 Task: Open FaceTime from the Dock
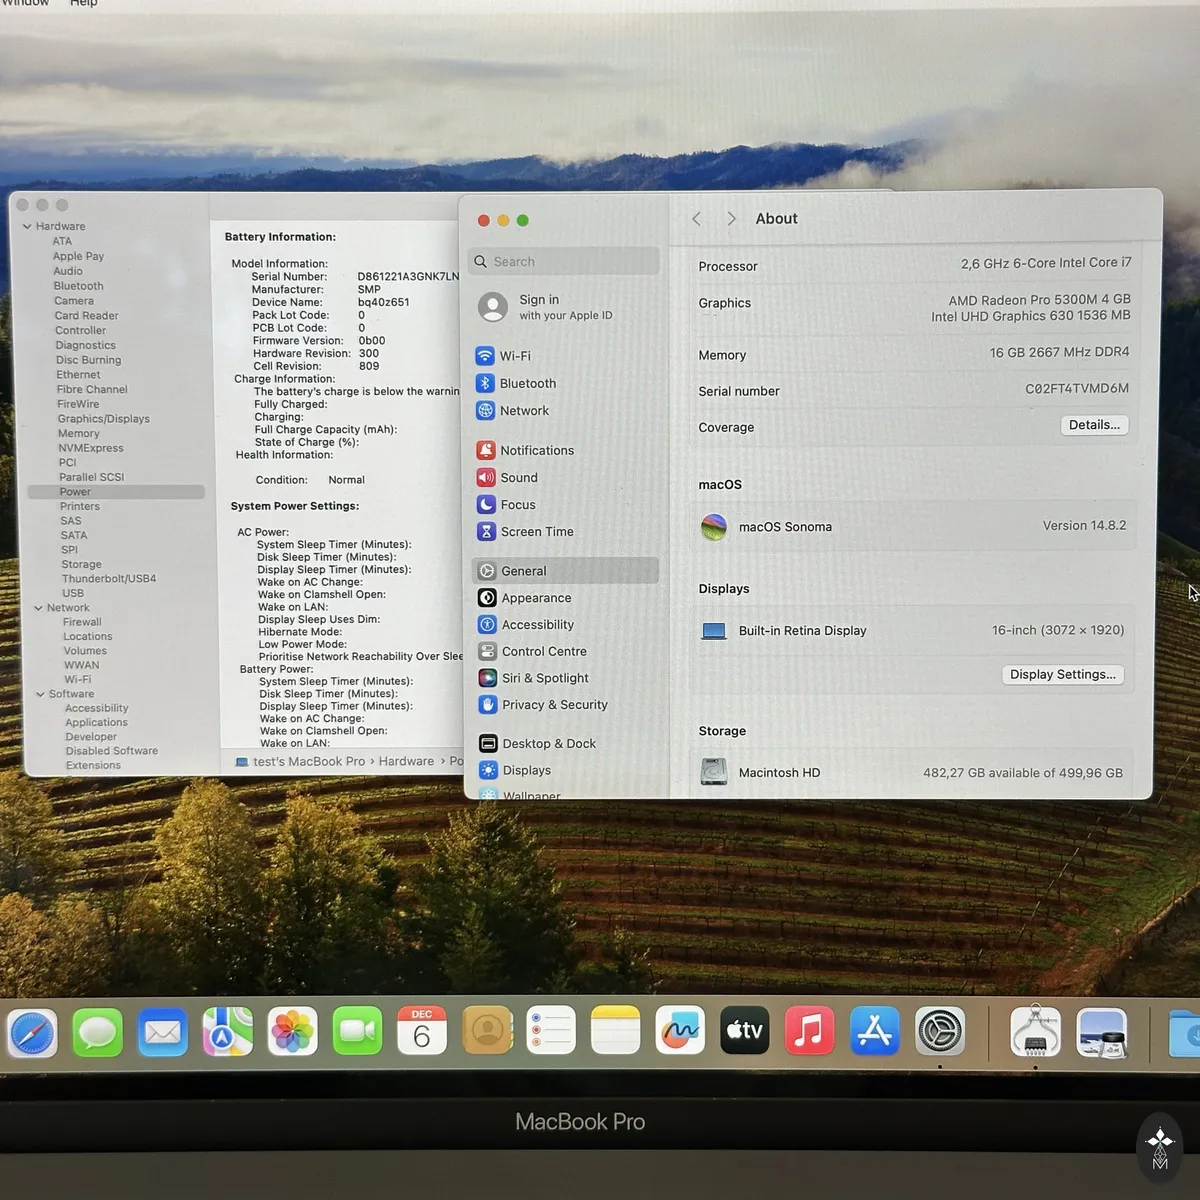357,1032
